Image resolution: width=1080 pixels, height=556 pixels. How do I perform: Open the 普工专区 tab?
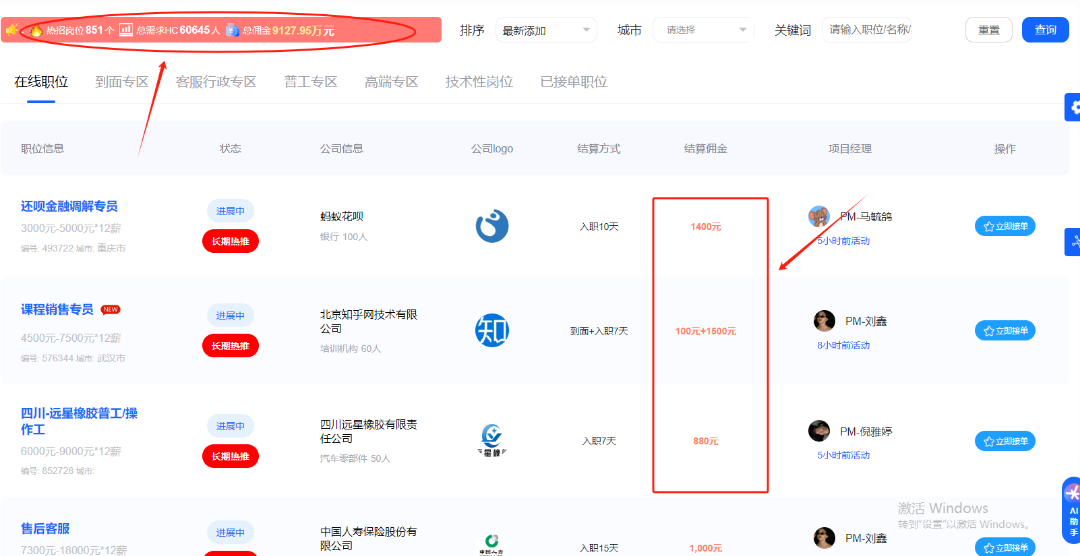[x=311, y=82]
